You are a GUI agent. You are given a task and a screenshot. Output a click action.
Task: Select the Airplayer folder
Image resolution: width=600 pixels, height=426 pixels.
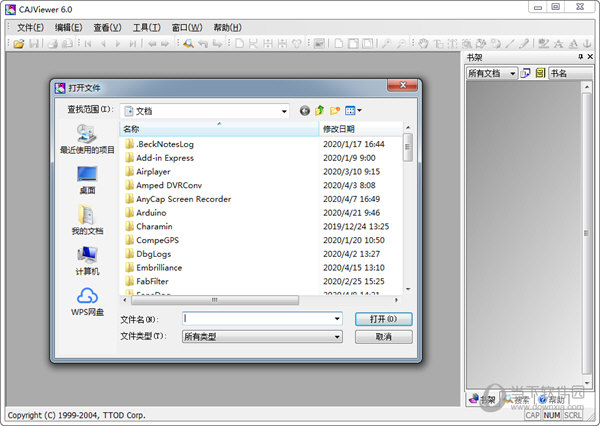[x=148, y=172]
